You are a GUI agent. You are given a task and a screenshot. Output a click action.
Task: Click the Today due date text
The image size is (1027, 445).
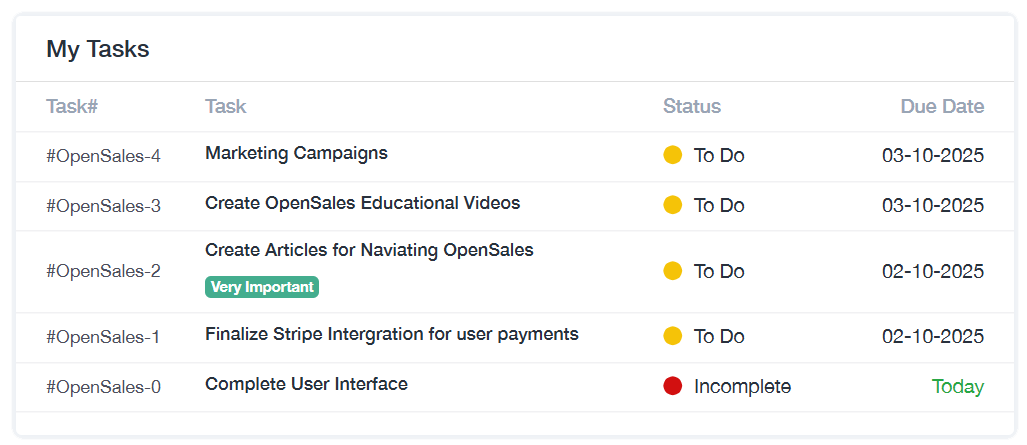click(x=957, y=387)
